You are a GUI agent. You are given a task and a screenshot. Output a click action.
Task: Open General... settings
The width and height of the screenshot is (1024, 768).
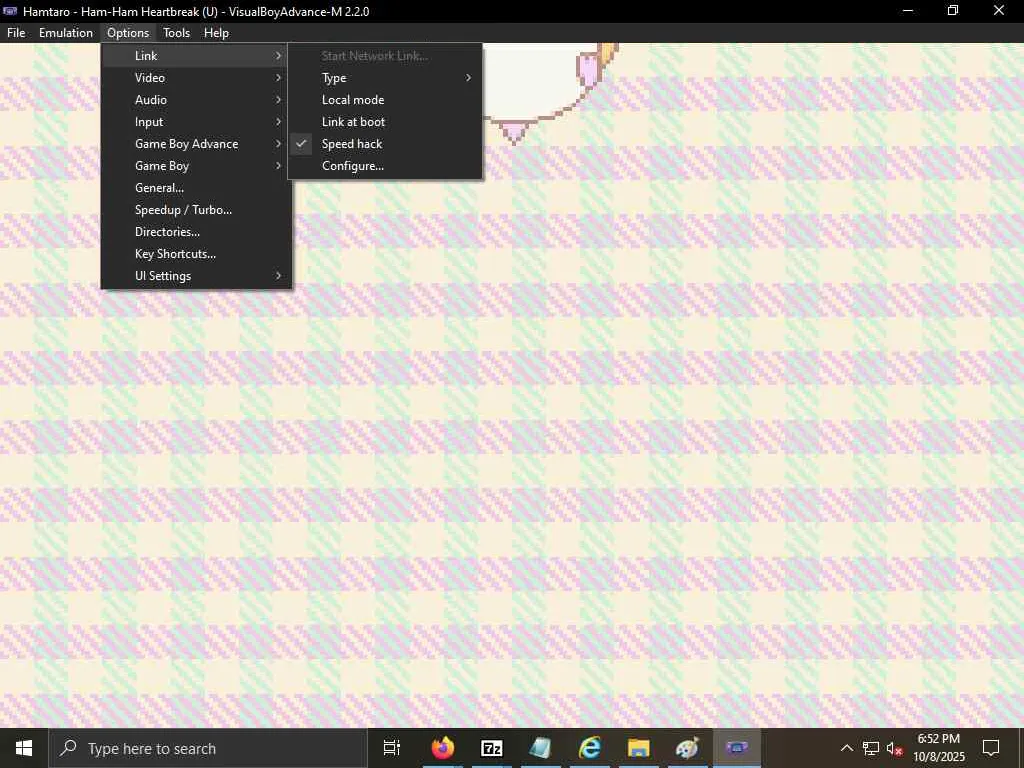pos(196,188)
